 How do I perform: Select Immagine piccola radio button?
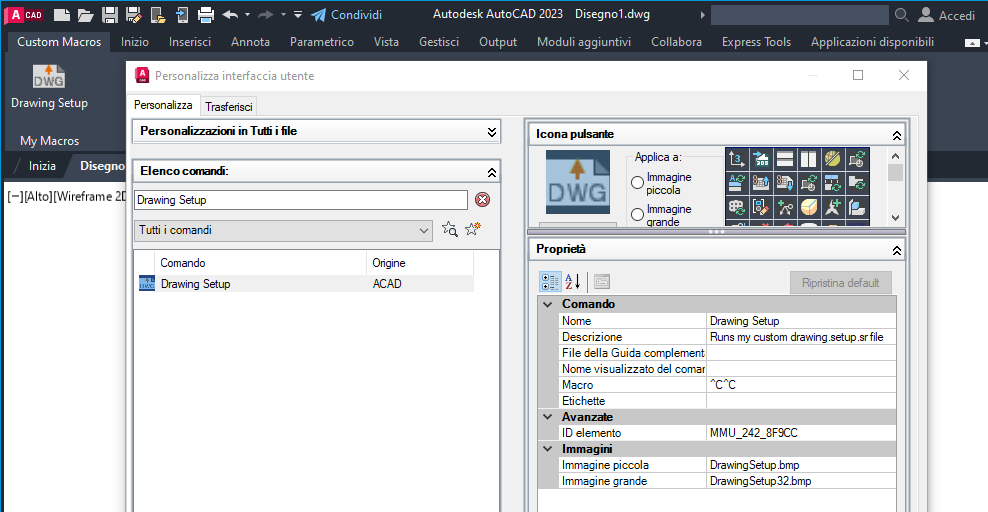pyautogui.click(x=637, y=183)
